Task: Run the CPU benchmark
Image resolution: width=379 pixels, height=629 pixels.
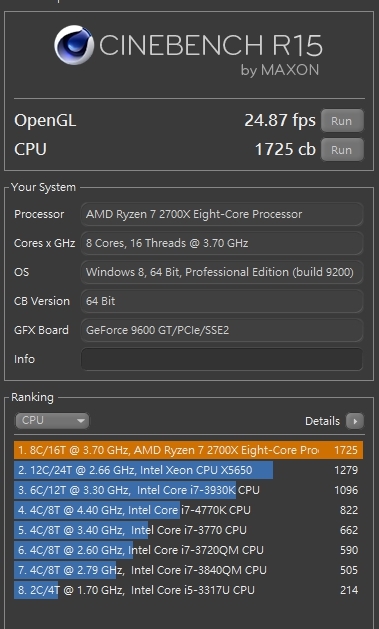Action: [342, 150]
